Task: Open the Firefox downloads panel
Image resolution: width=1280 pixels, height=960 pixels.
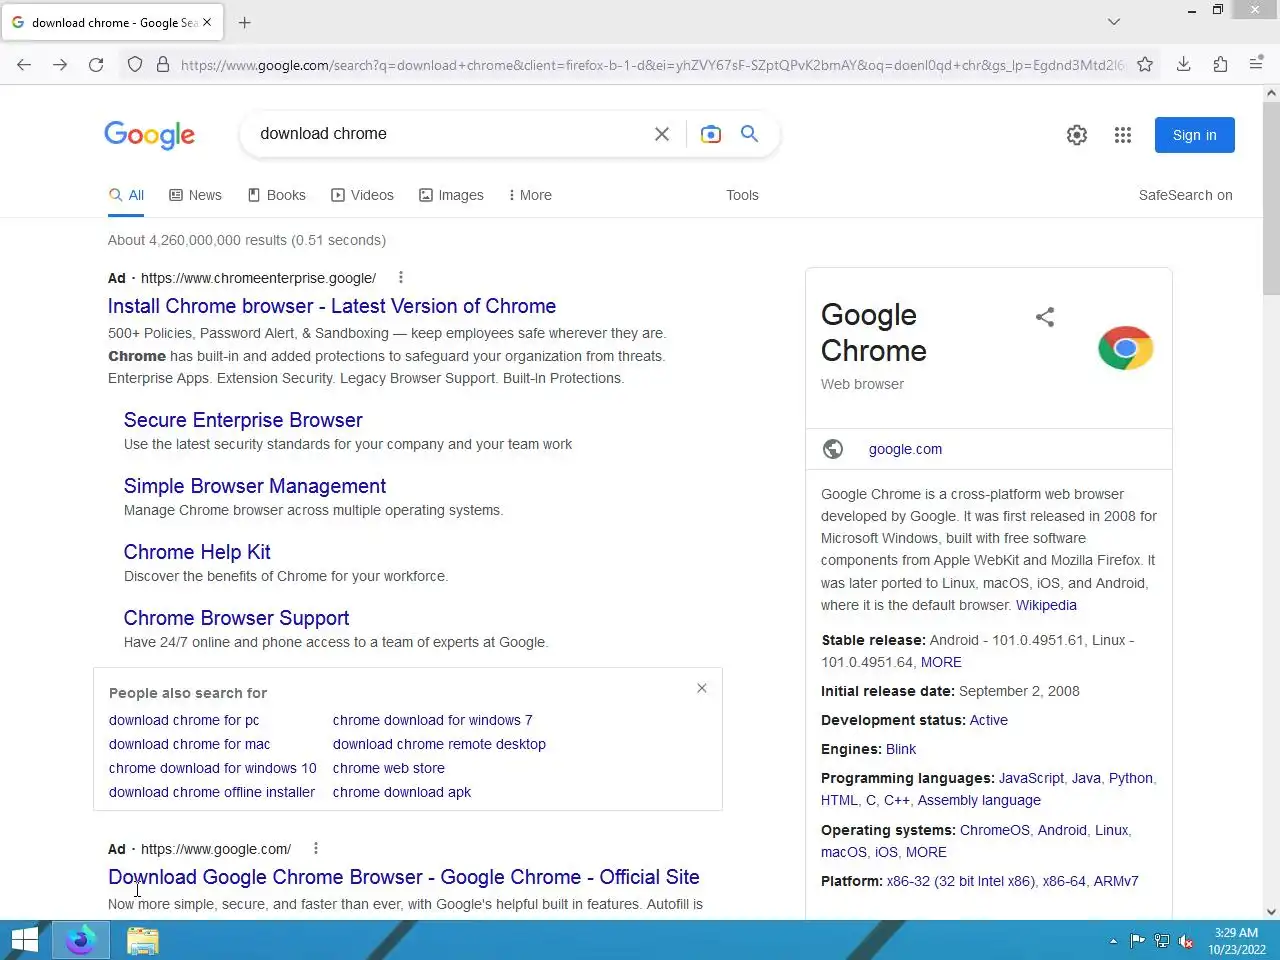Action: click(1183, 64)
